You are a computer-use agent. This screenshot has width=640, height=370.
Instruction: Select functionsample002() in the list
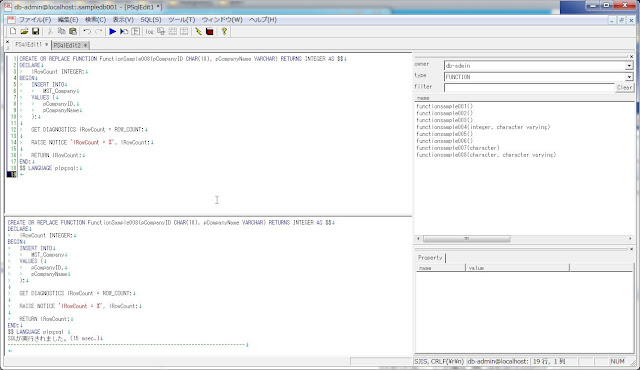pos(444,113)
